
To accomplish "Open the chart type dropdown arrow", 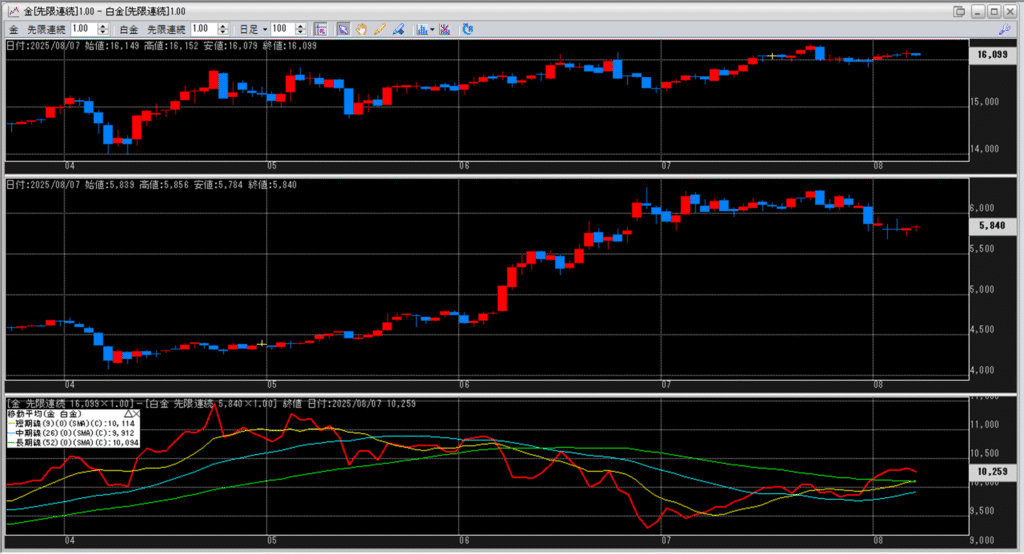I will click(432, 29).
